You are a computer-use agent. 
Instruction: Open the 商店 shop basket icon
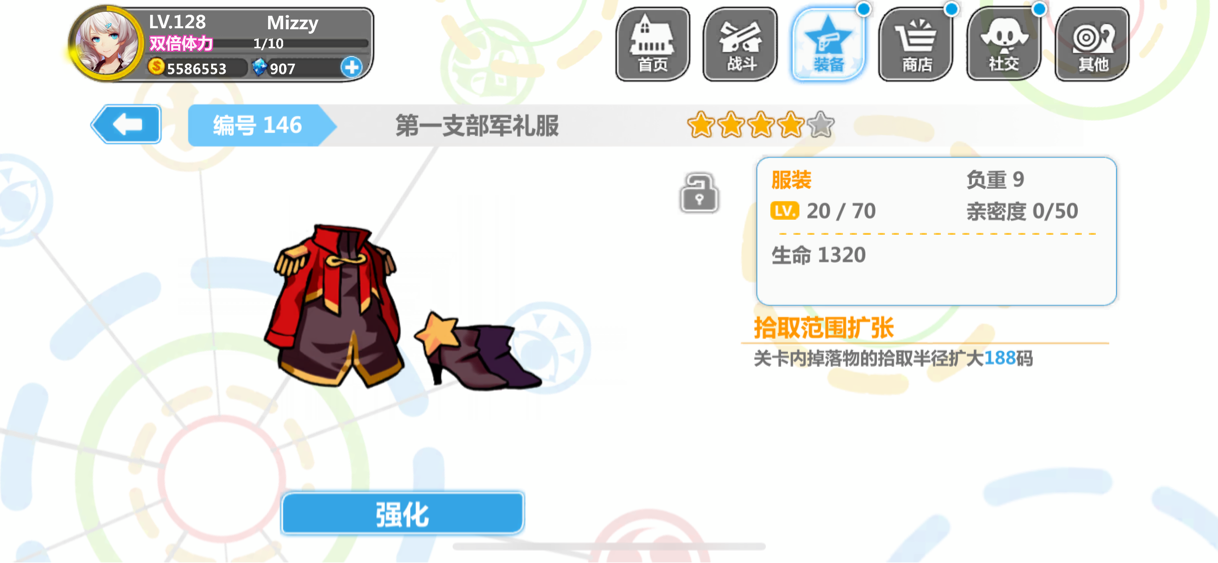916,45
